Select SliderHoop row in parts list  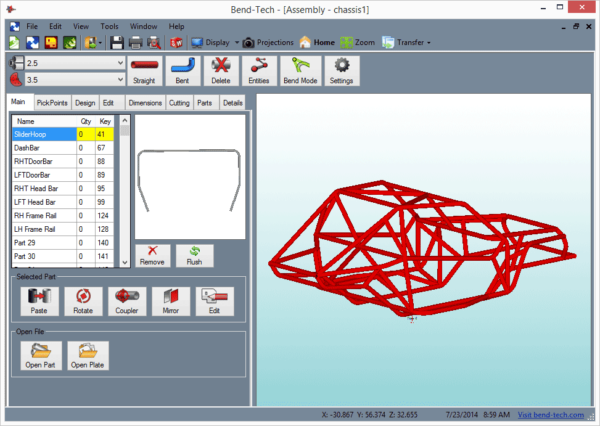tap(63, 134)
